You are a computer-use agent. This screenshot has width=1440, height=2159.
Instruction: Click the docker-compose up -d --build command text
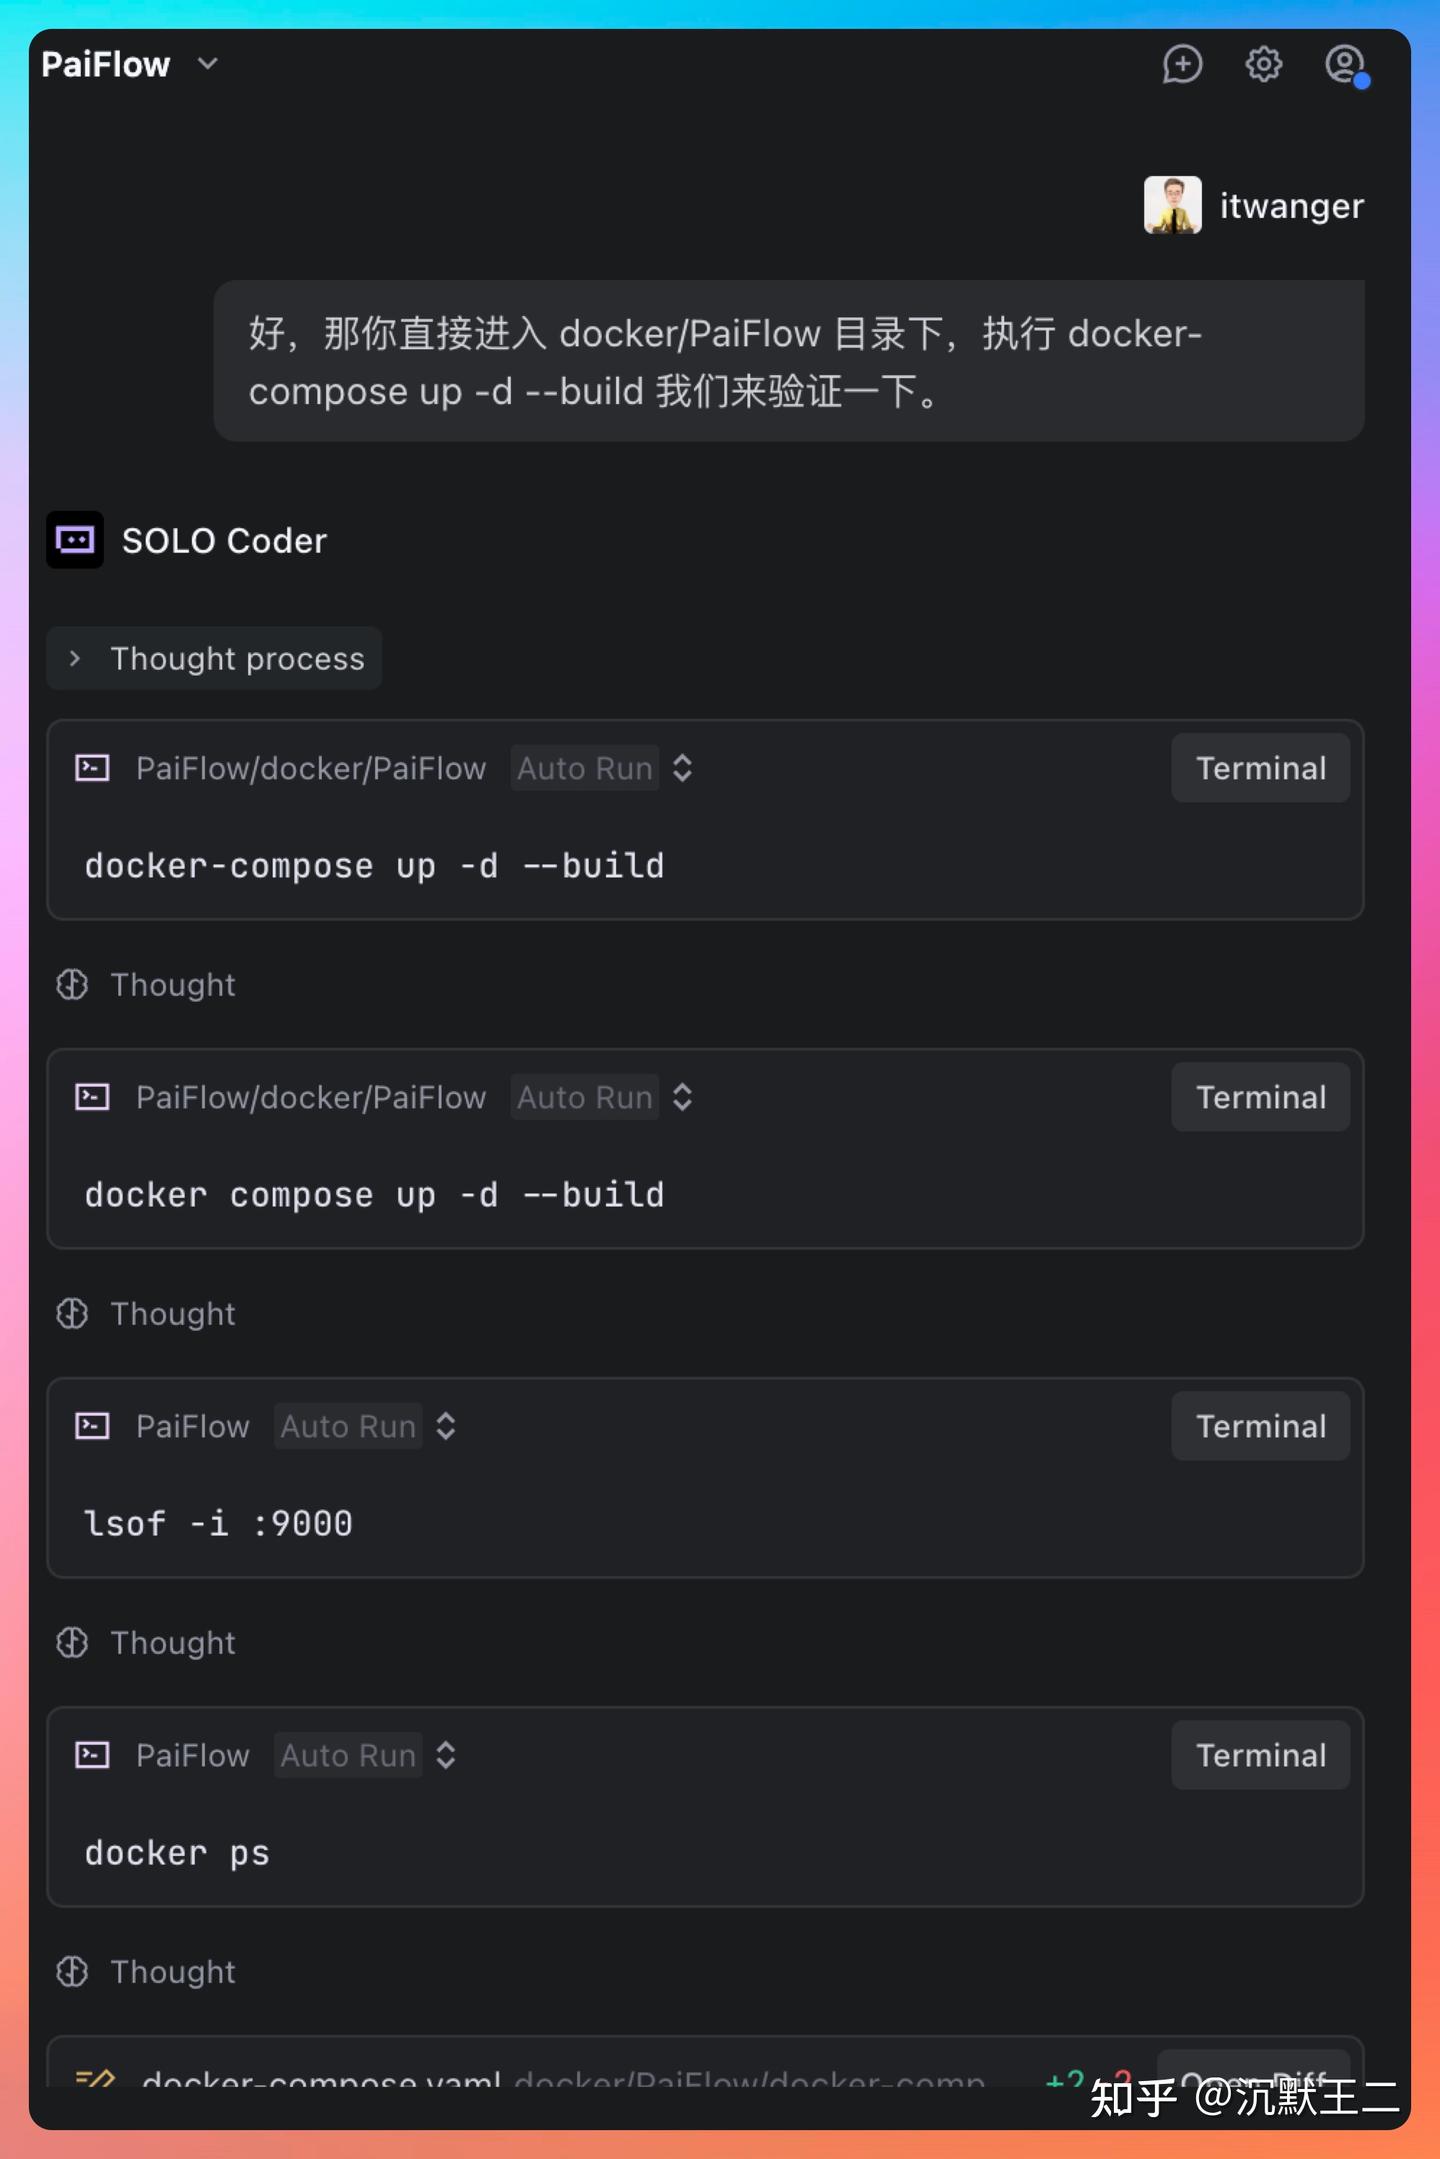[x=374, y=866]
